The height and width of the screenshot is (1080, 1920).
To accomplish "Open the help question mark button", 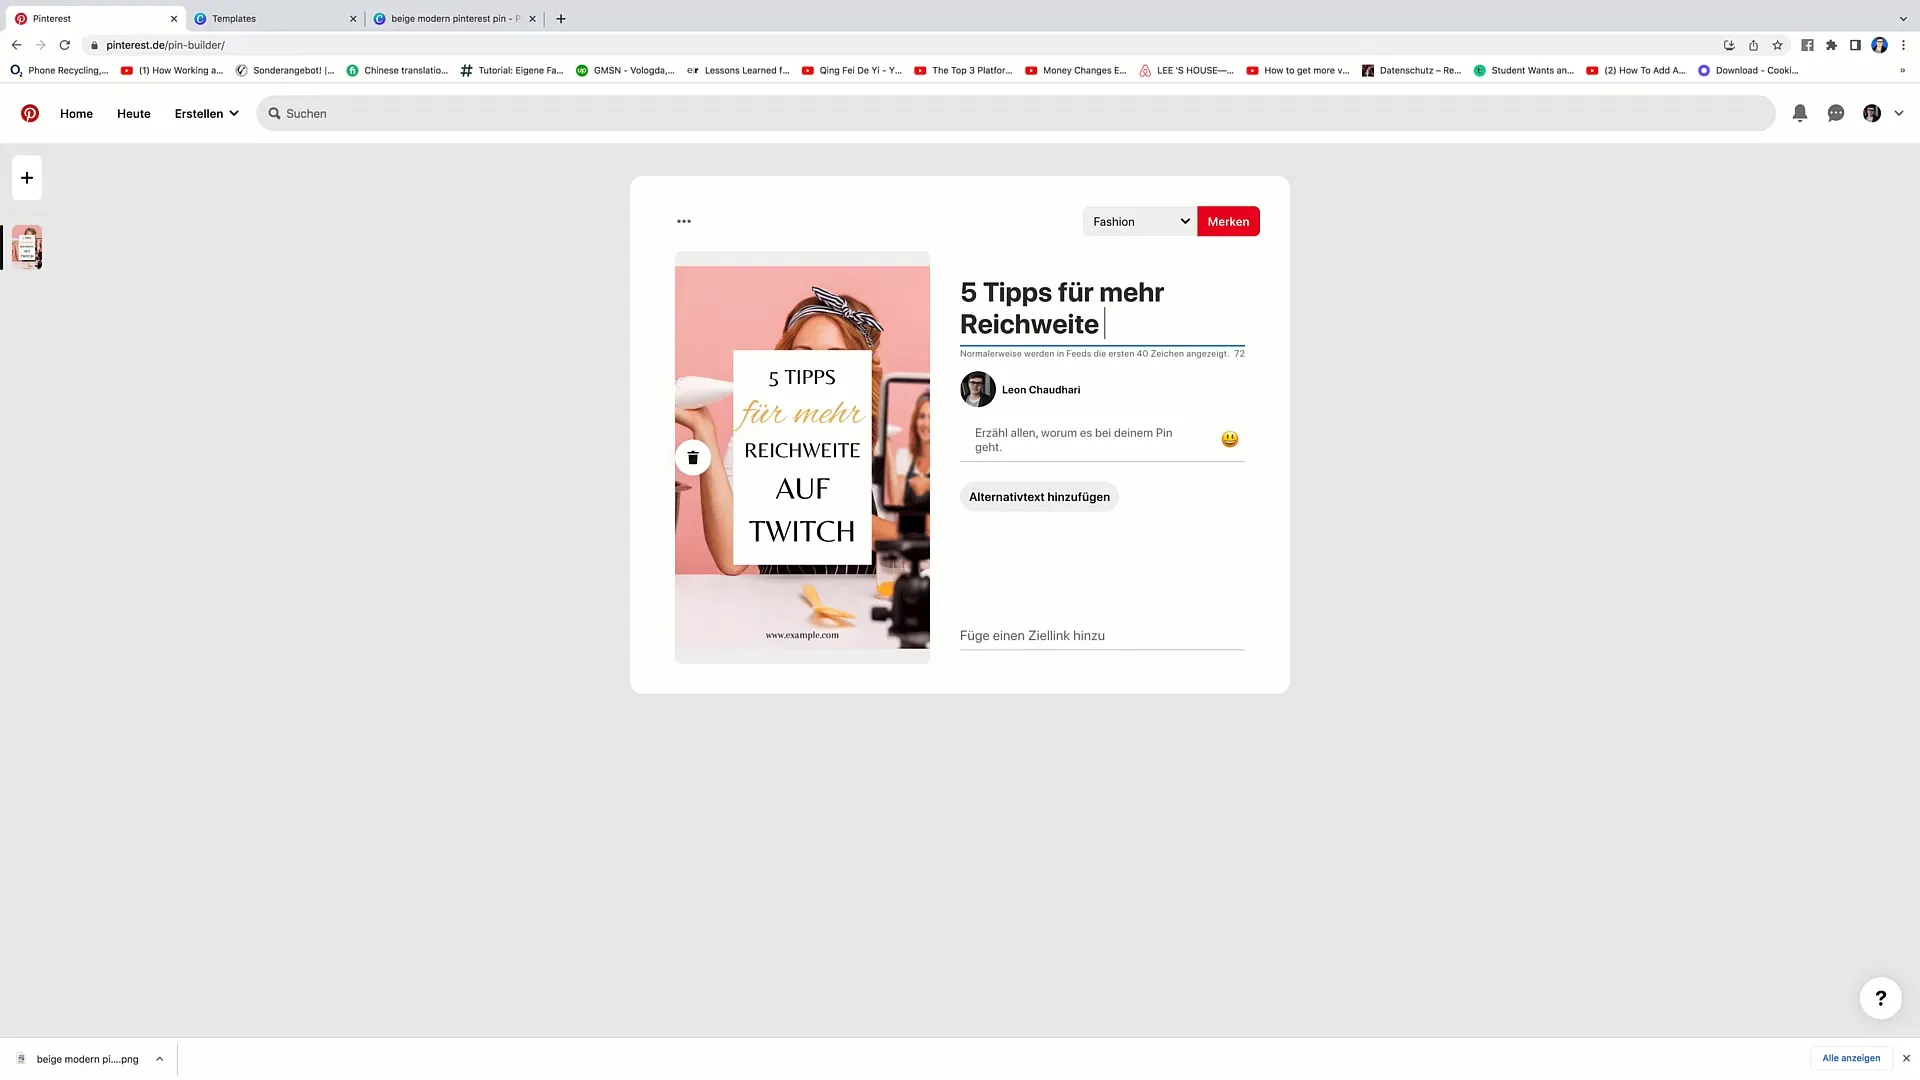I will (x=1880, y=998).
